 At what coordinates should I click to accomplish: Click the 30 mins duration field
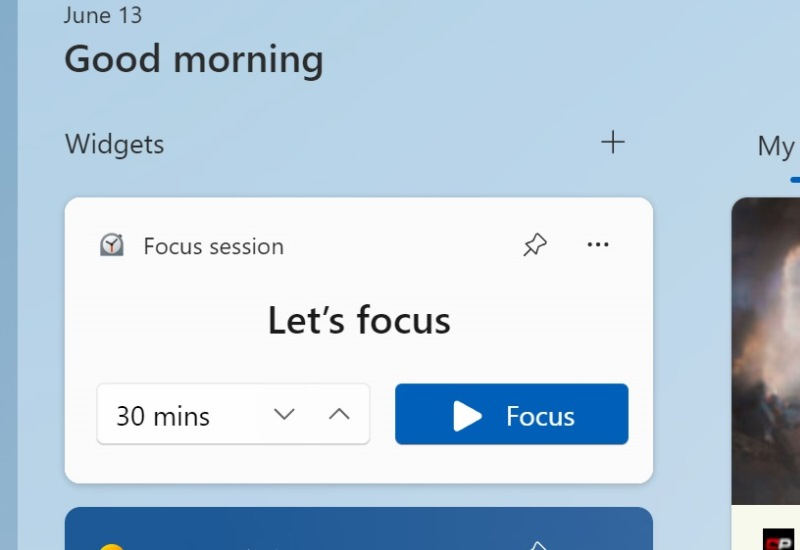170,415
